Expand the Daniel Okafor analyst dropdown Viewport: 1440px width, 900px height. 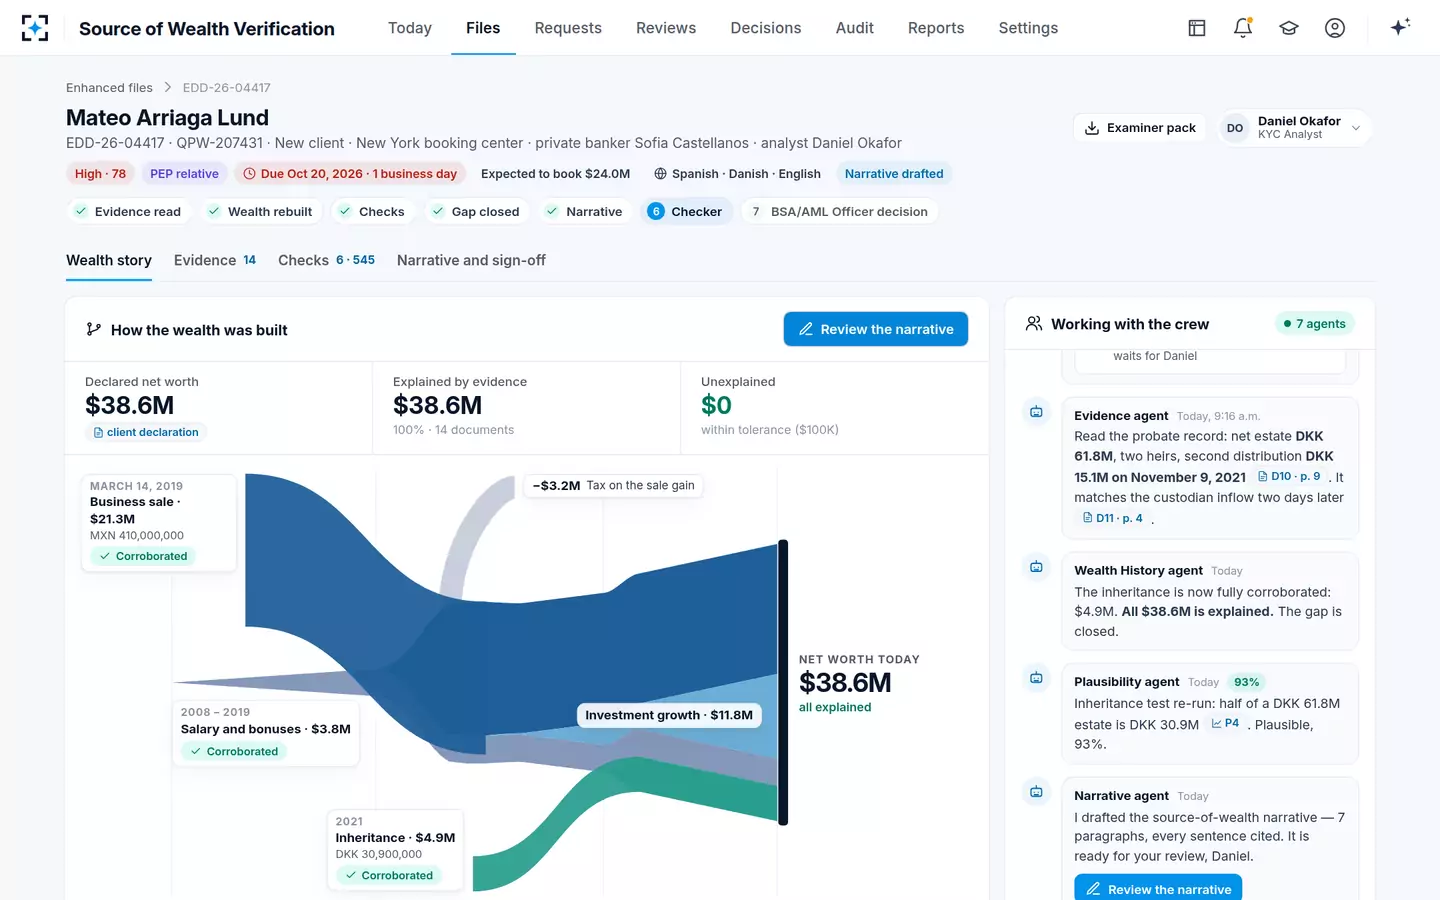(1295, 128)
